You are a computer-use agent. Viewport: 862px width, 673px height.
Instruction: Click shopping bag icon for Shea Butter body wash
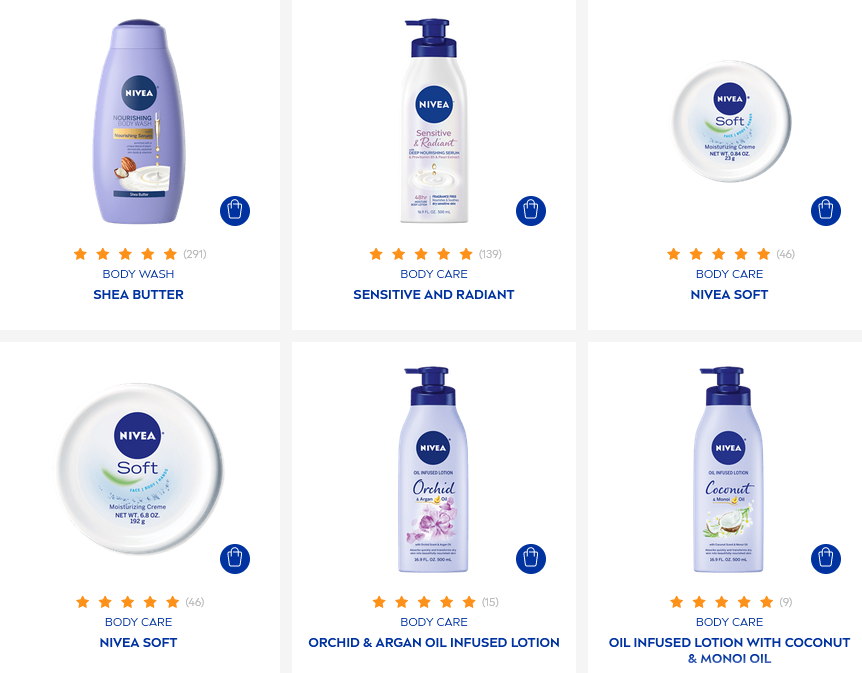pyautogui.click(x=235, y=211)
